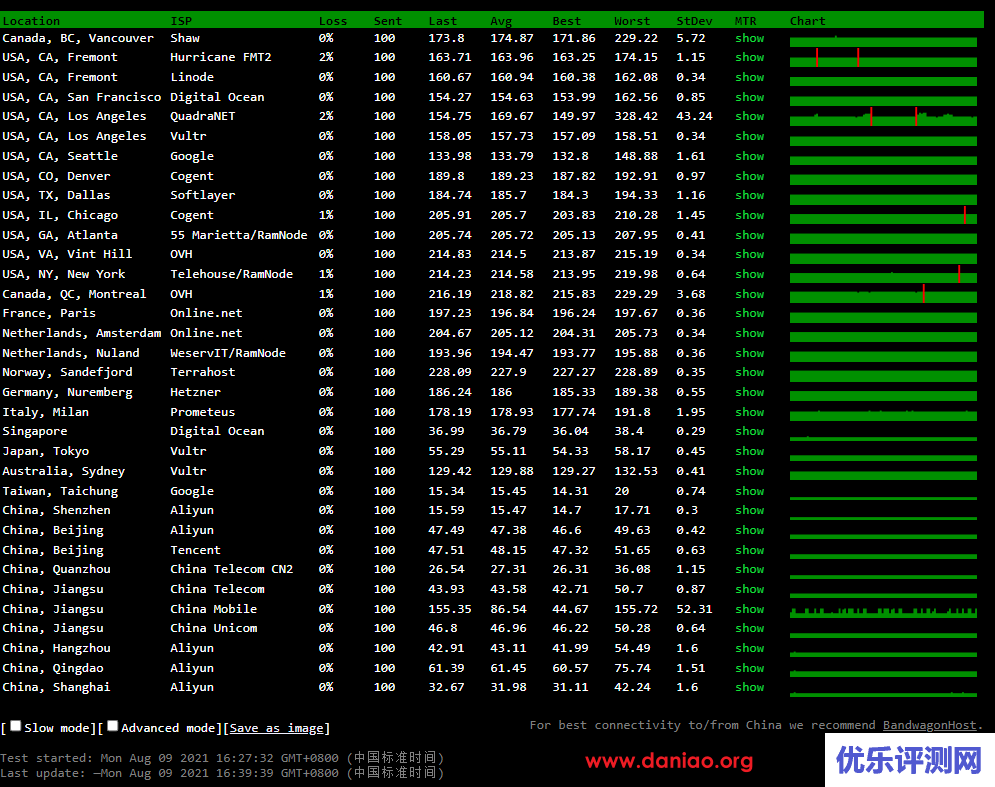Image resolution: width=995 pixels, height=787 pixels.
Task: Click the Location column header
Action: tap(31, 21)
